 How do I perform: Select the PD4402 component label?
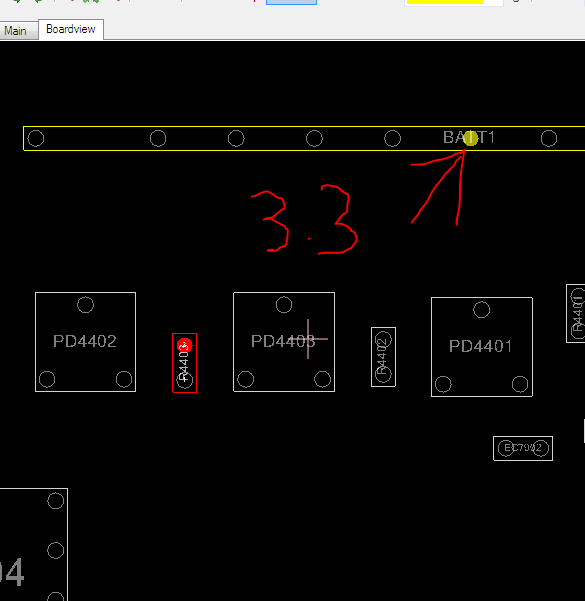(85, 341)
